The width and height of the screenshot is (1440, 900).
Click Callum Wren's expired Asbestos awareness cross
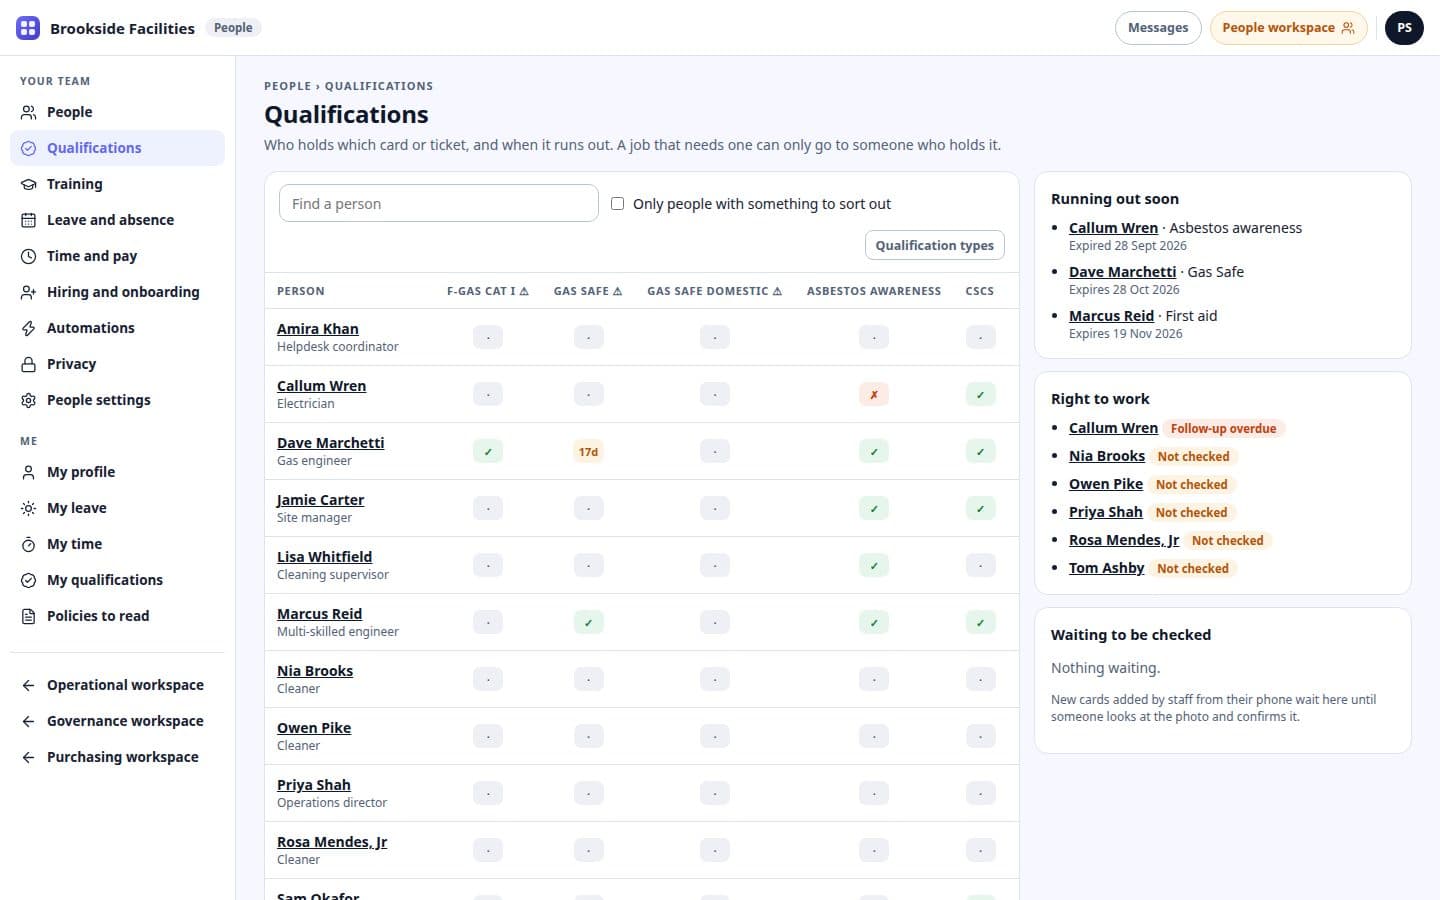tap(873, 395)
